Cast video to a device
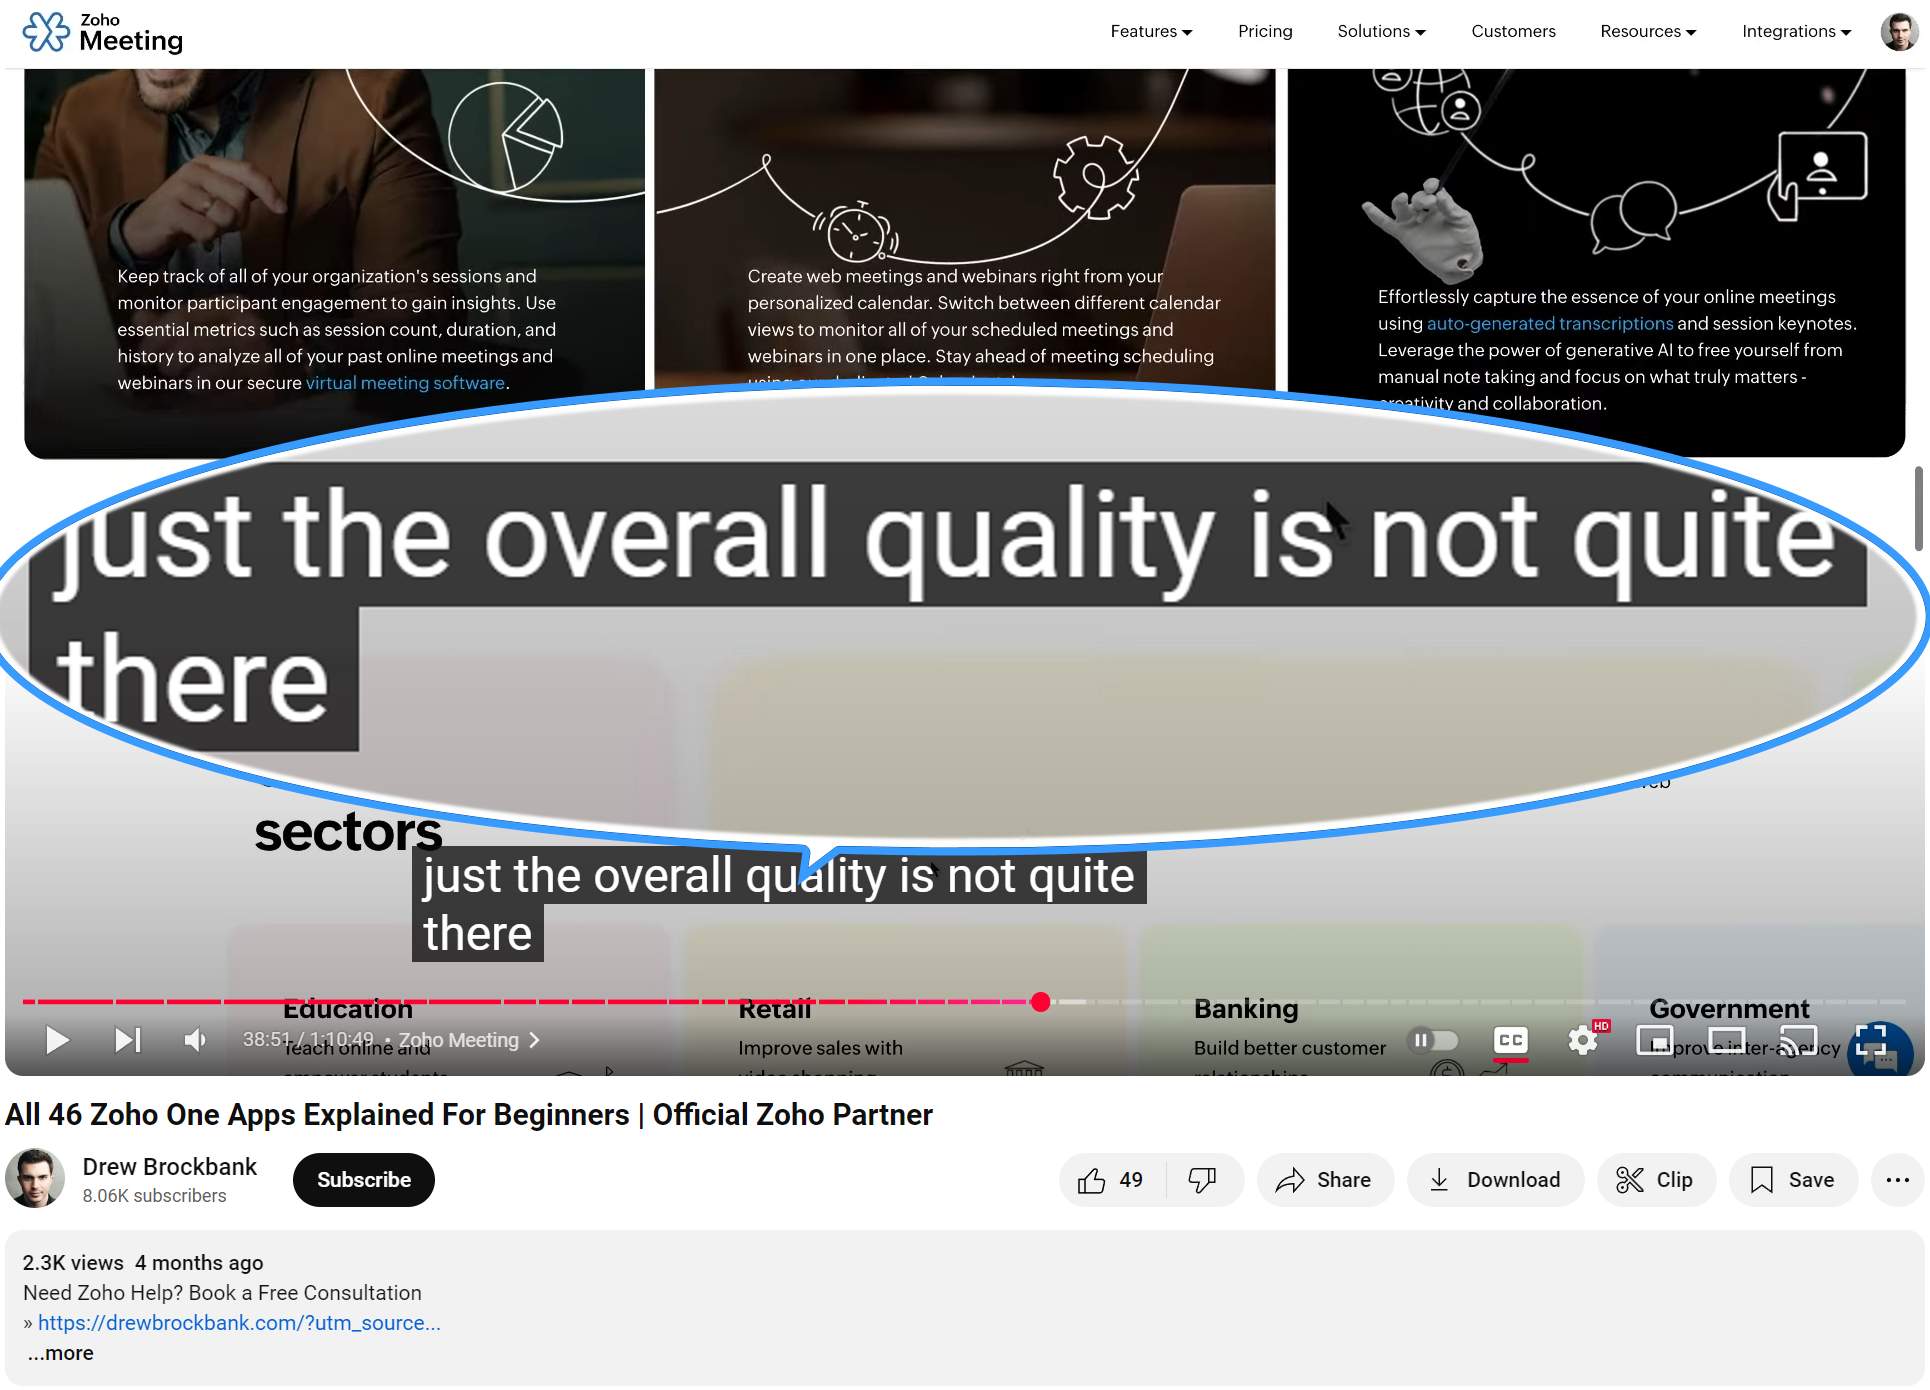The height and width of the screenshot is (1390, 1930). 1799,1040
